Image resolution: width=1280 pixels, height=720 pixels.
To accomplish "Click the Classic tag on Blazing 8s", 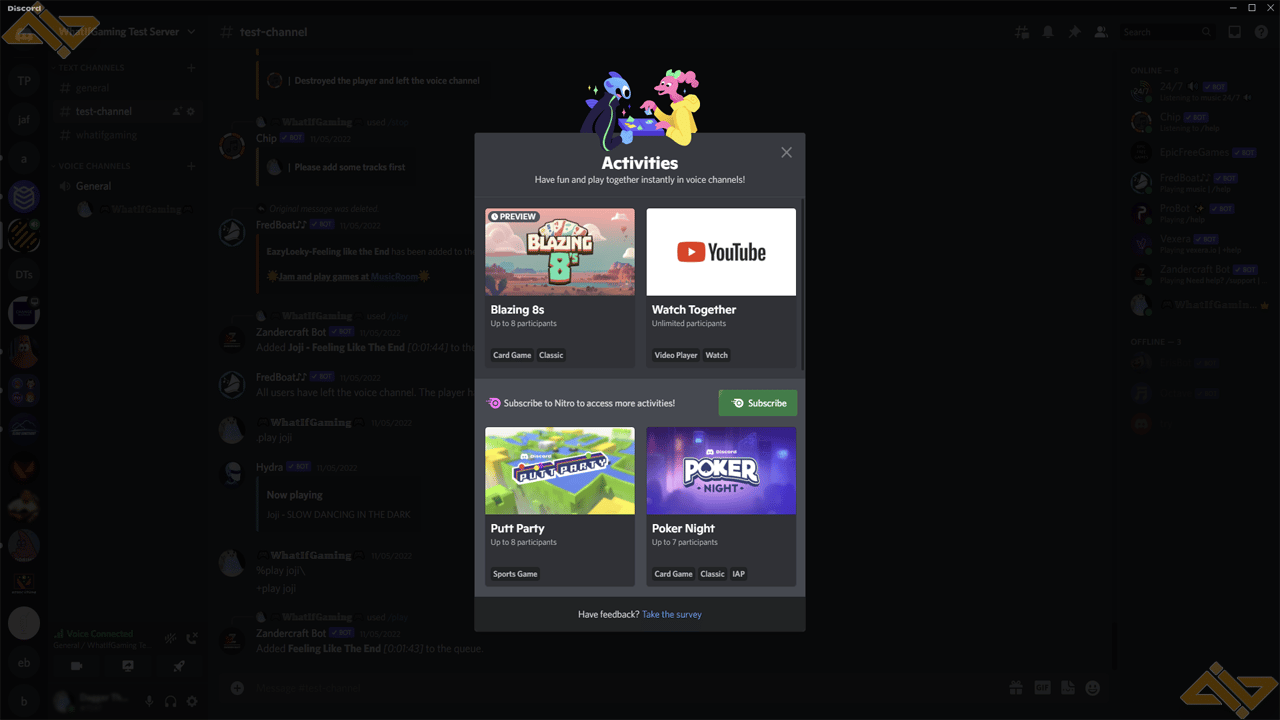I will pyautogui.click(x=551, y=355).
